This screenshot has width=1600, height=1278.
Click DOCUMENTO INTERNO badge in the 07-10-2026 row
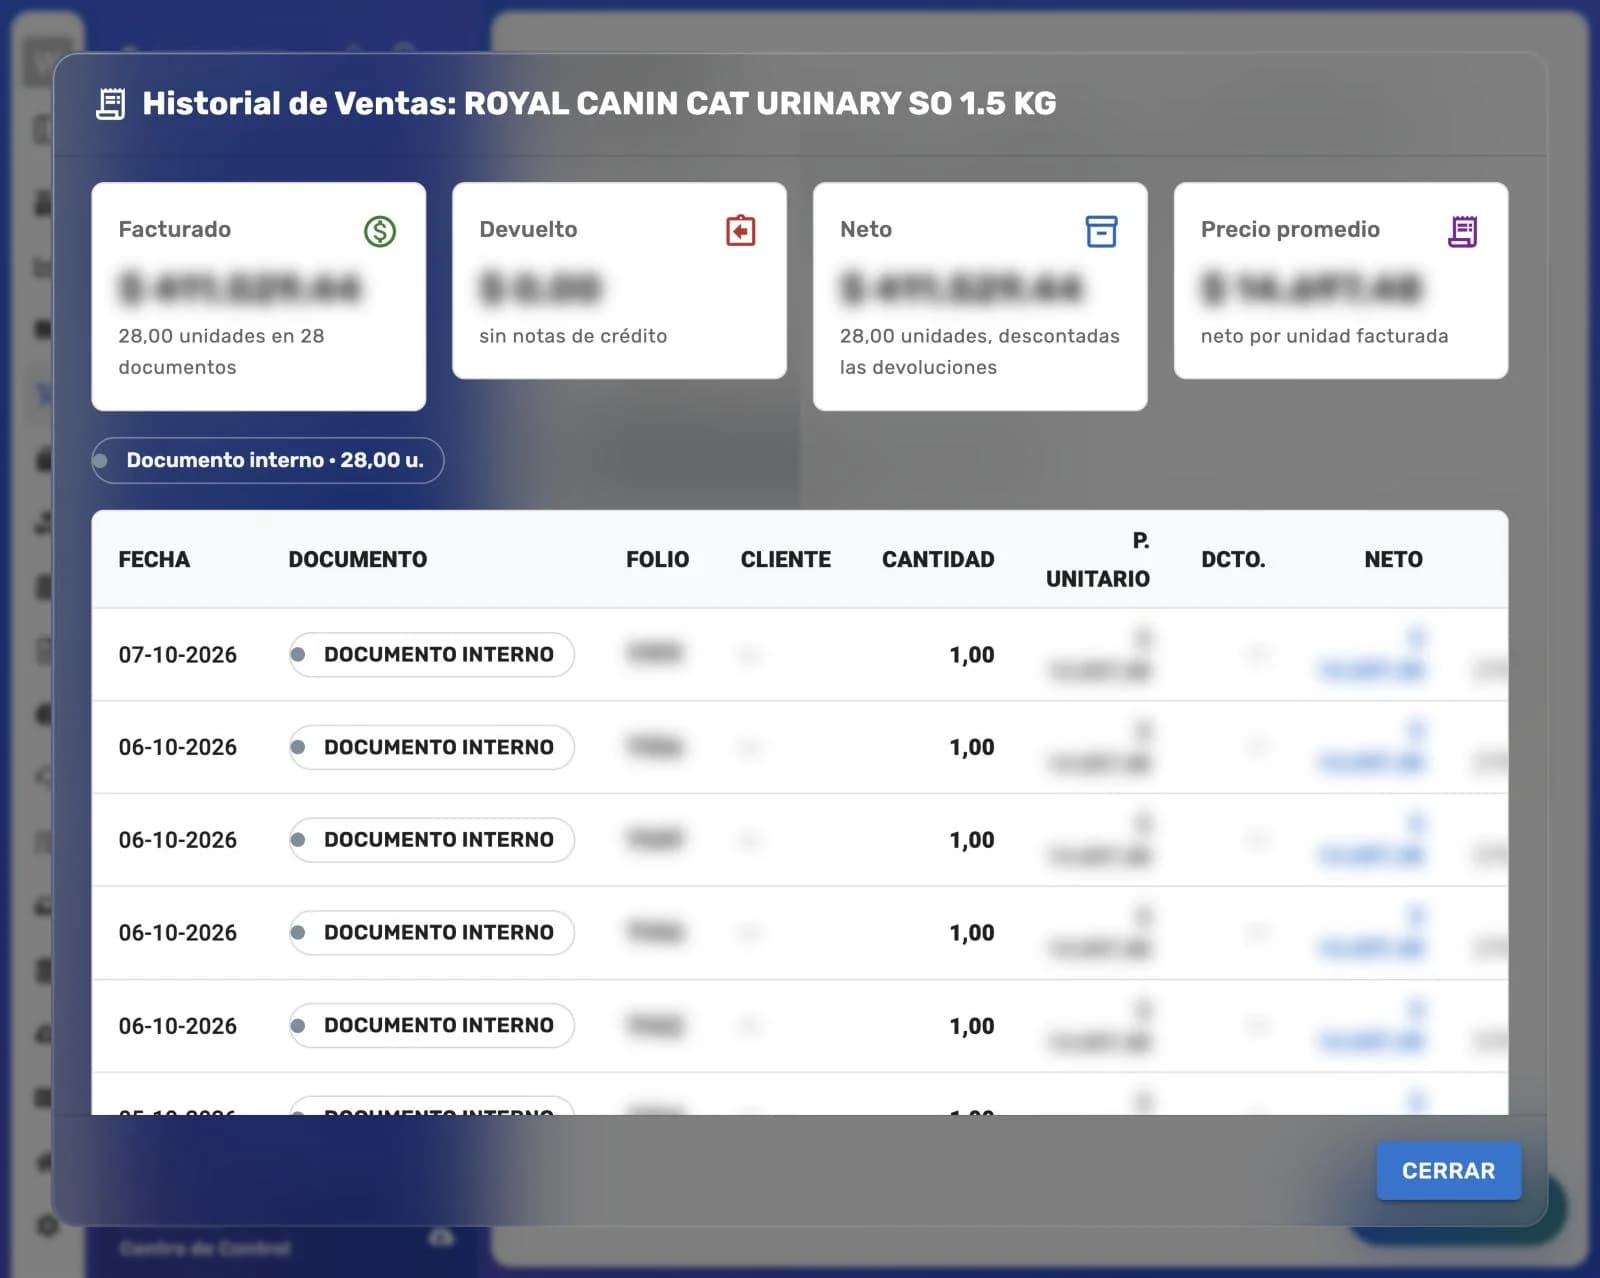point(432,655)
